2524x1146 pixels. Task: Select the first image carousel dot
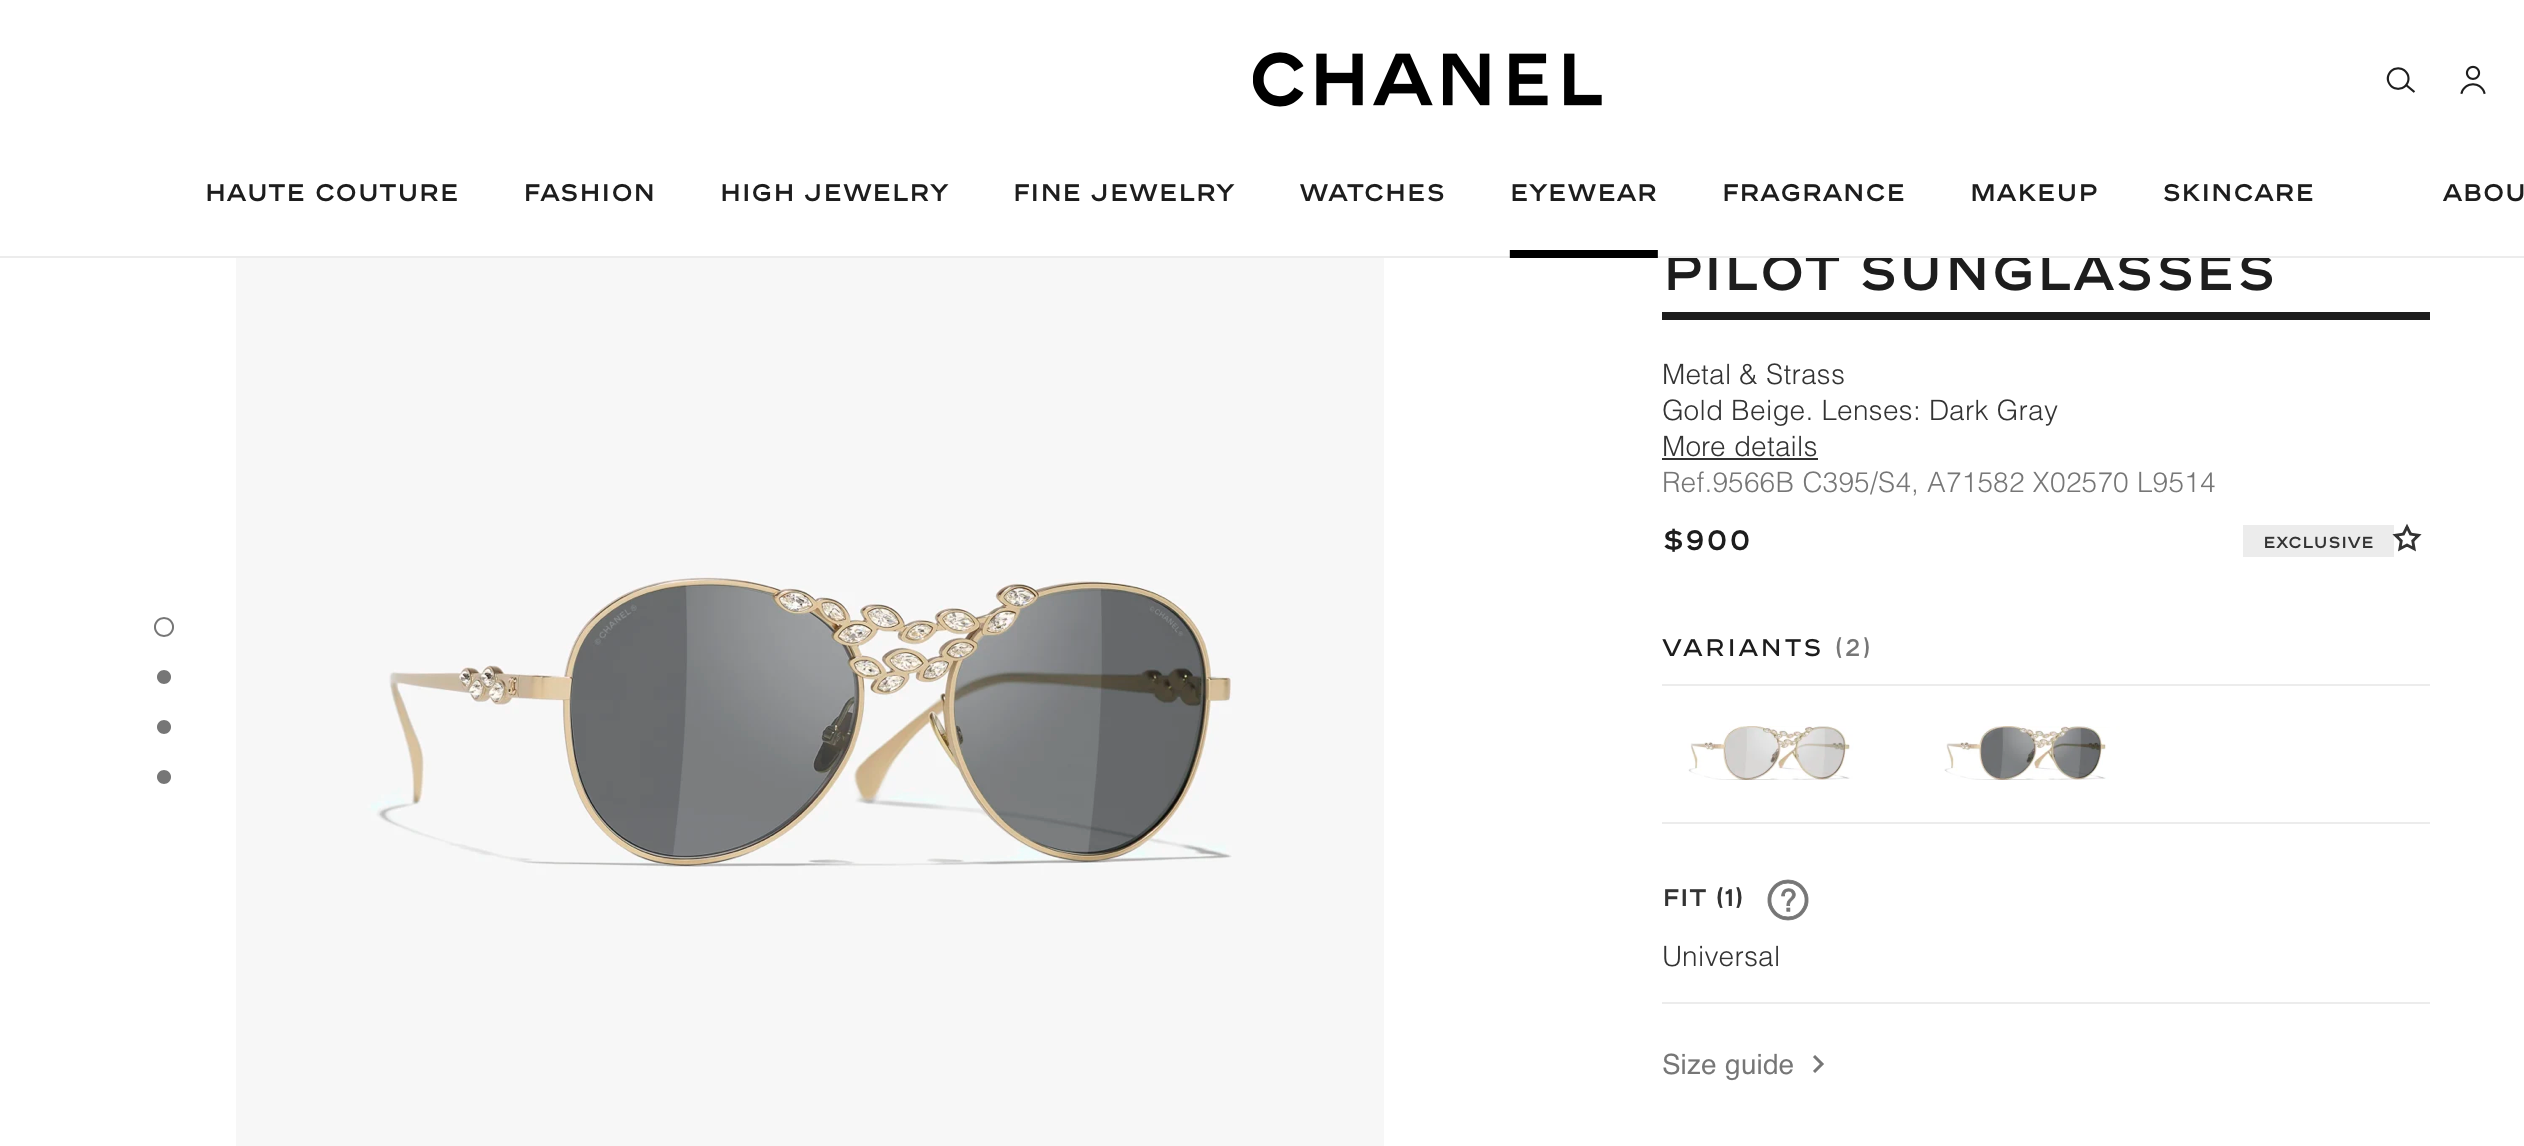click(164, 627)
